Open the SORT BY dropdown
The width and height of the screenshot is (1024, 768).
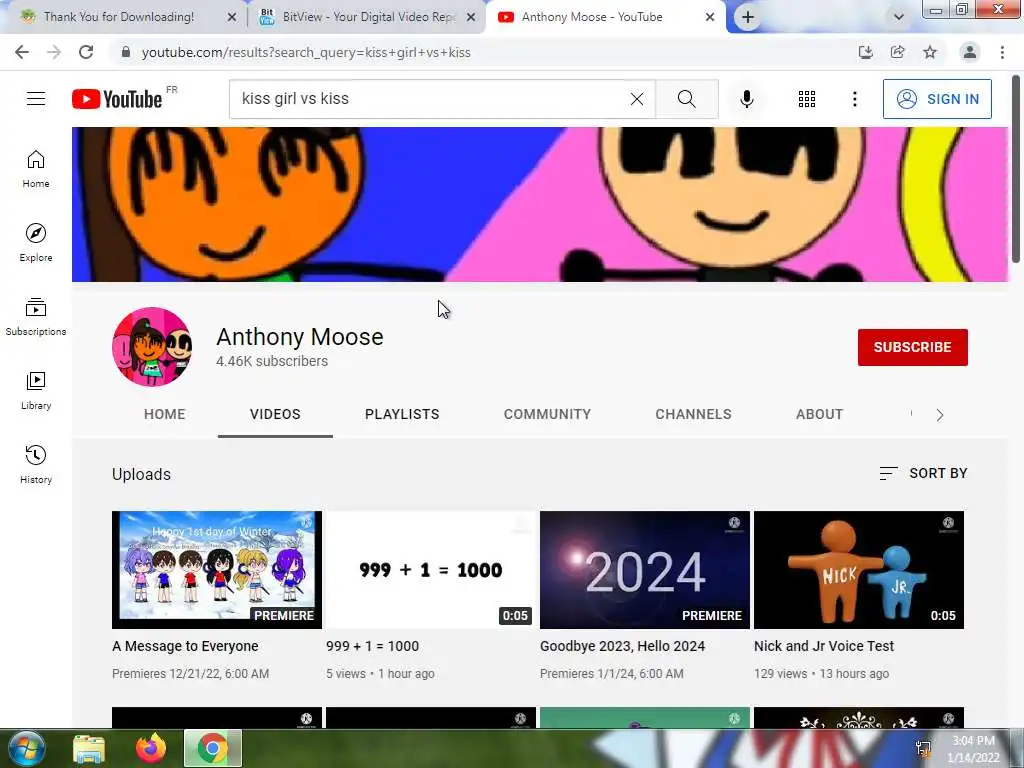click(x=923, y=473)
